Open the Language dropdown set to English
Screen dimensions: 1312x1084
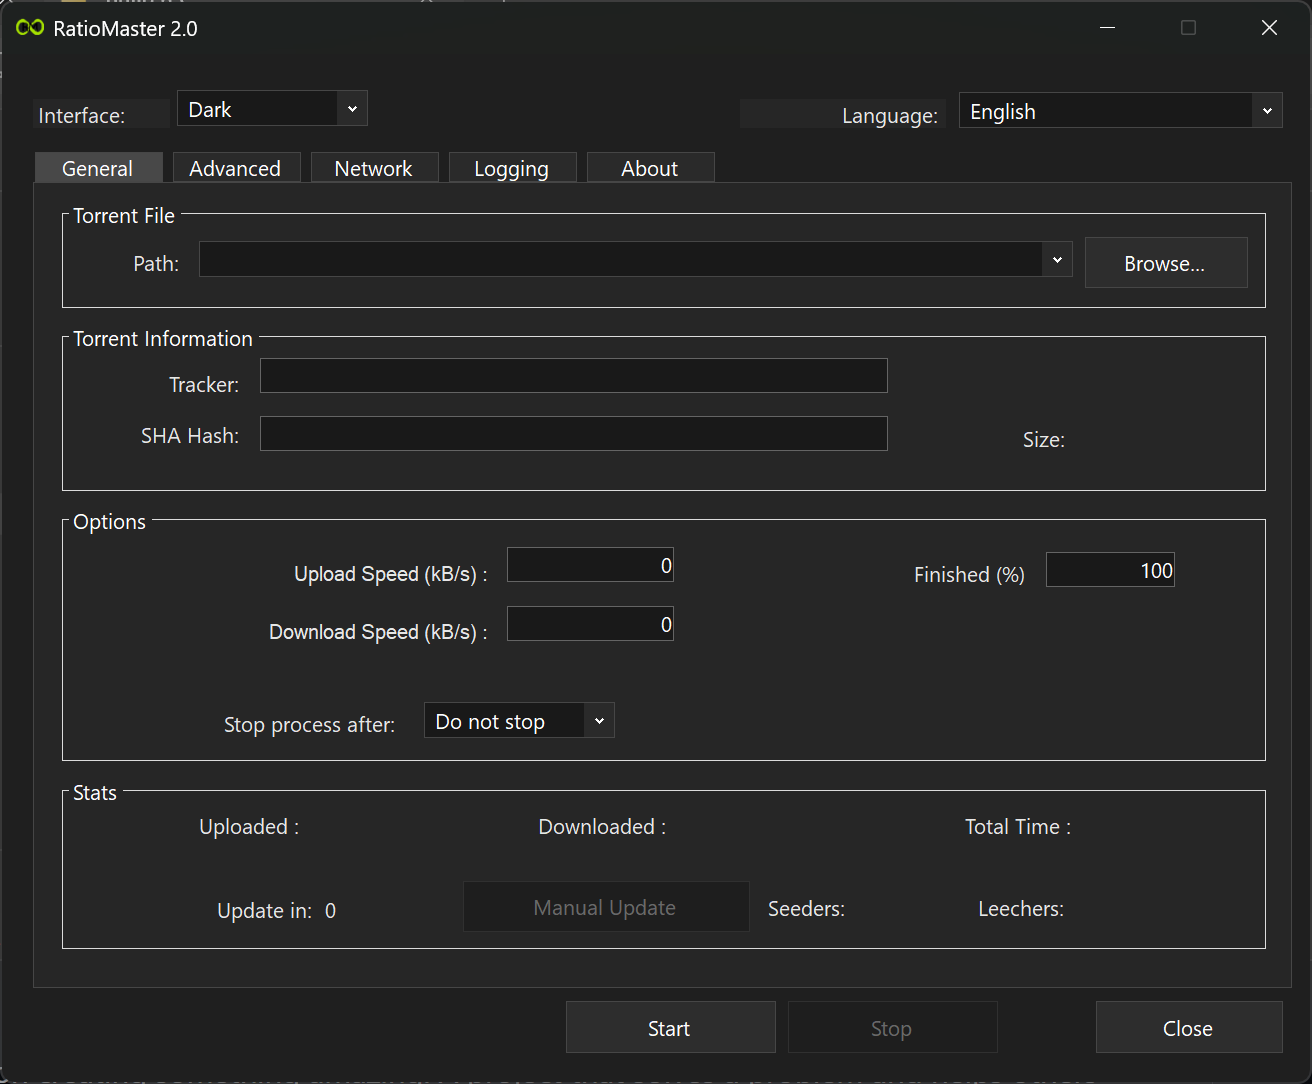tap(1120, 111)
